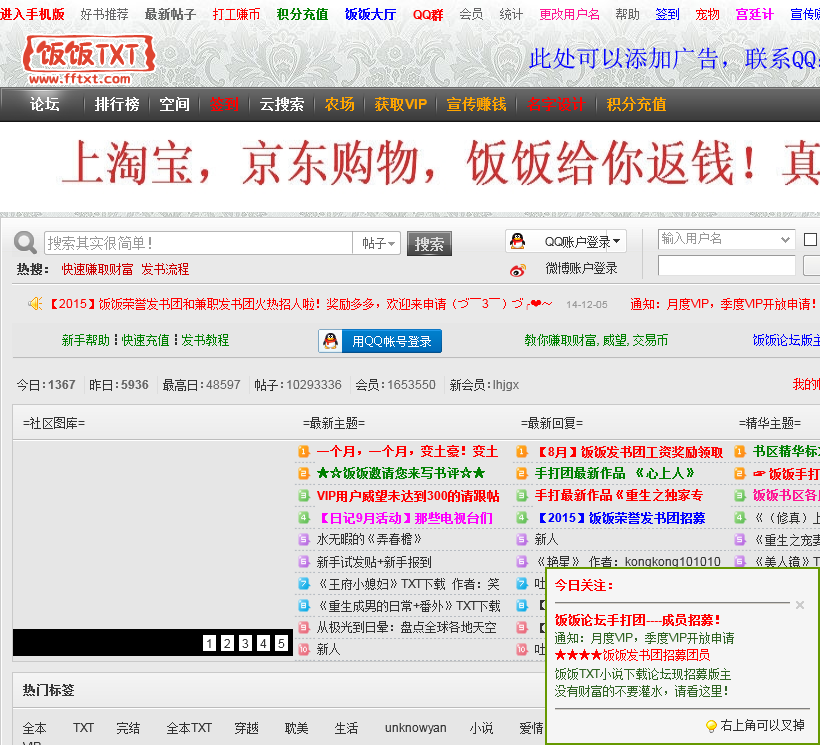Open the 帖子 search type dropdown
The height and width of the screenshot is (745, 820).
377,243
